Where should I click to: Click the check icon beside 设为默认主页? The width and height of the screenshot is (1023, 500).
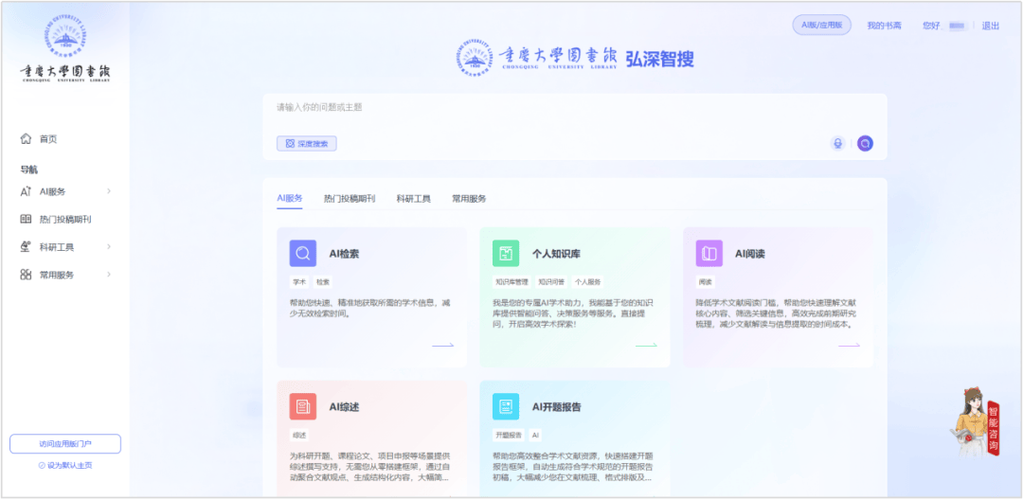42,466
